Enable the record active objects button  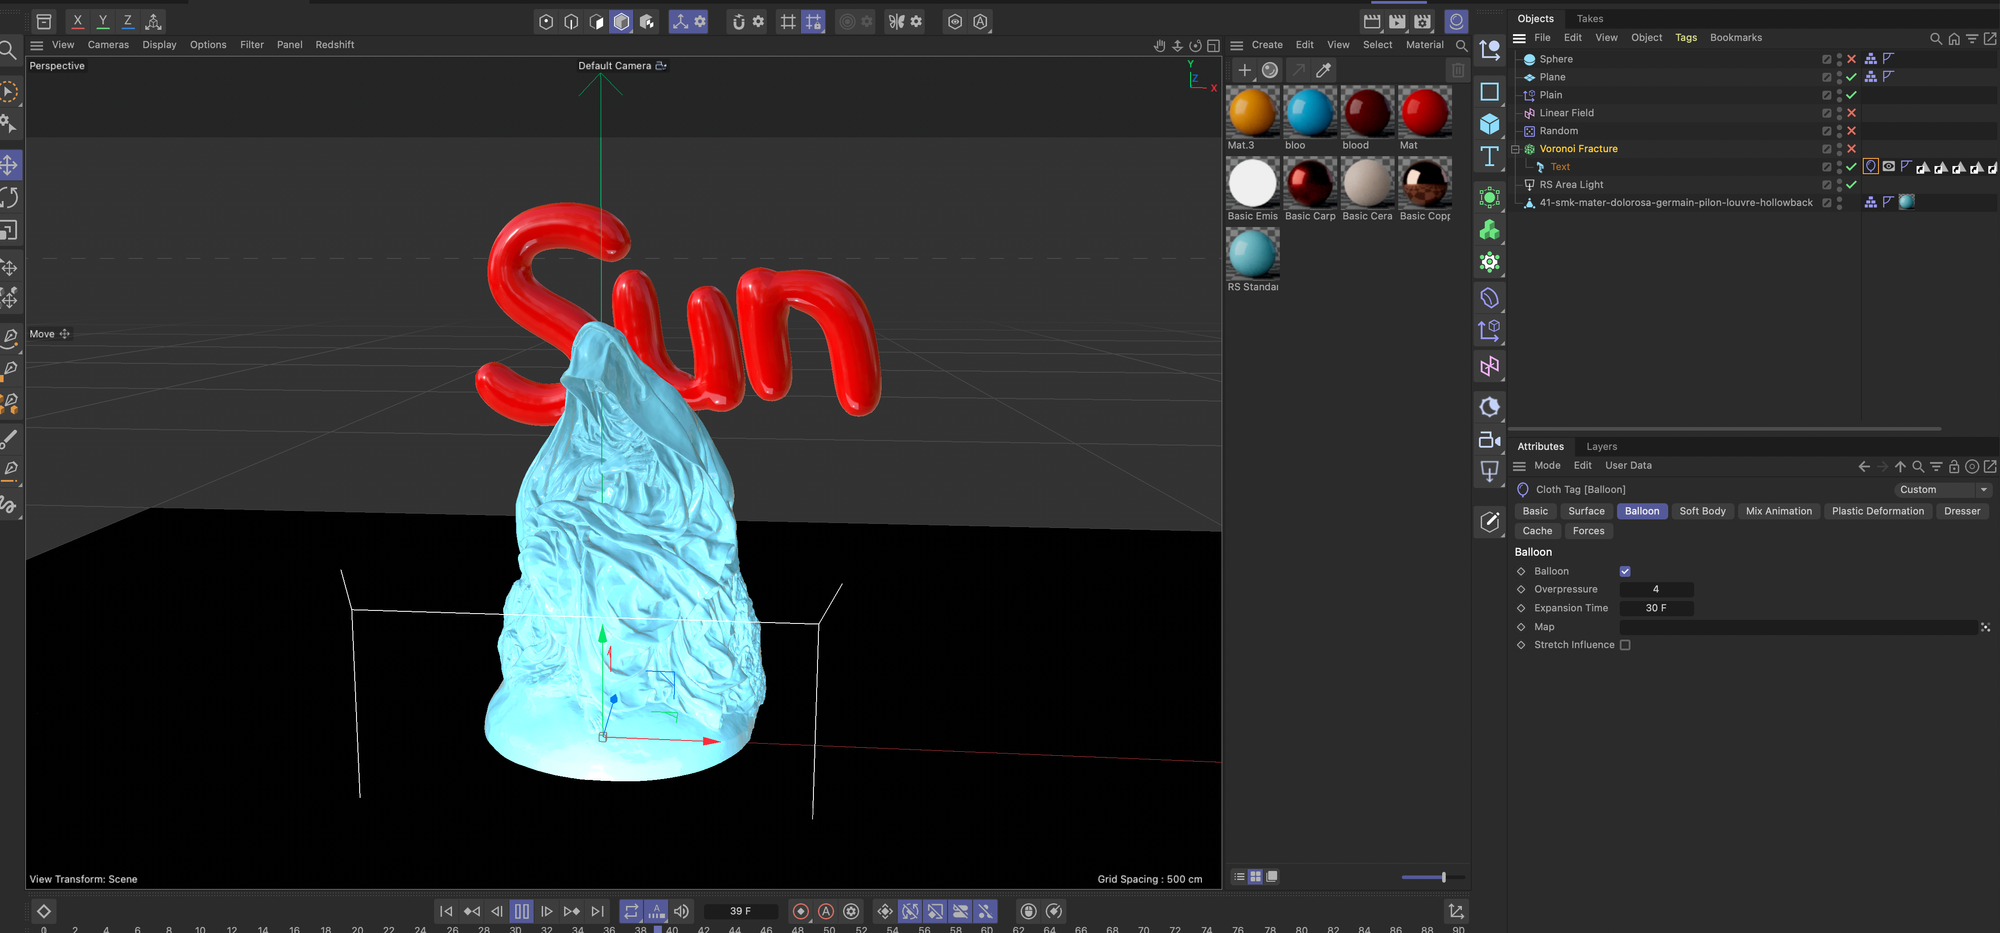tap(800, 911)
